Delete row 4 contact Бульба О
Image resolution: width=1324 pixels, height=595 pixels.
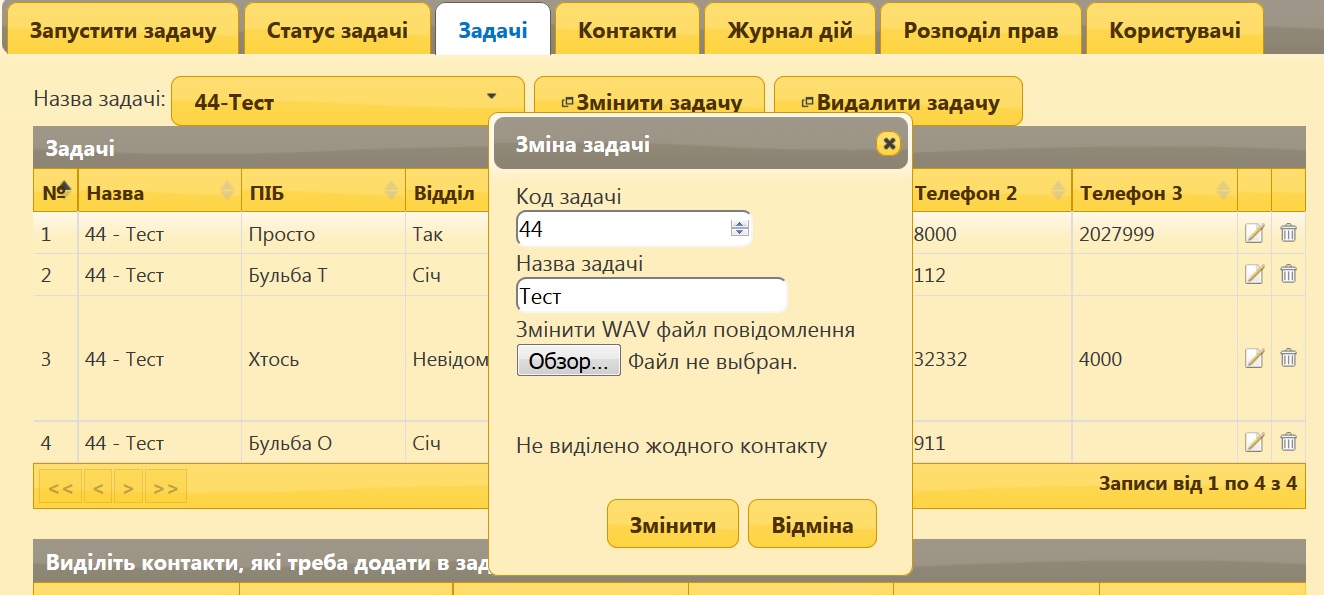1289,442
